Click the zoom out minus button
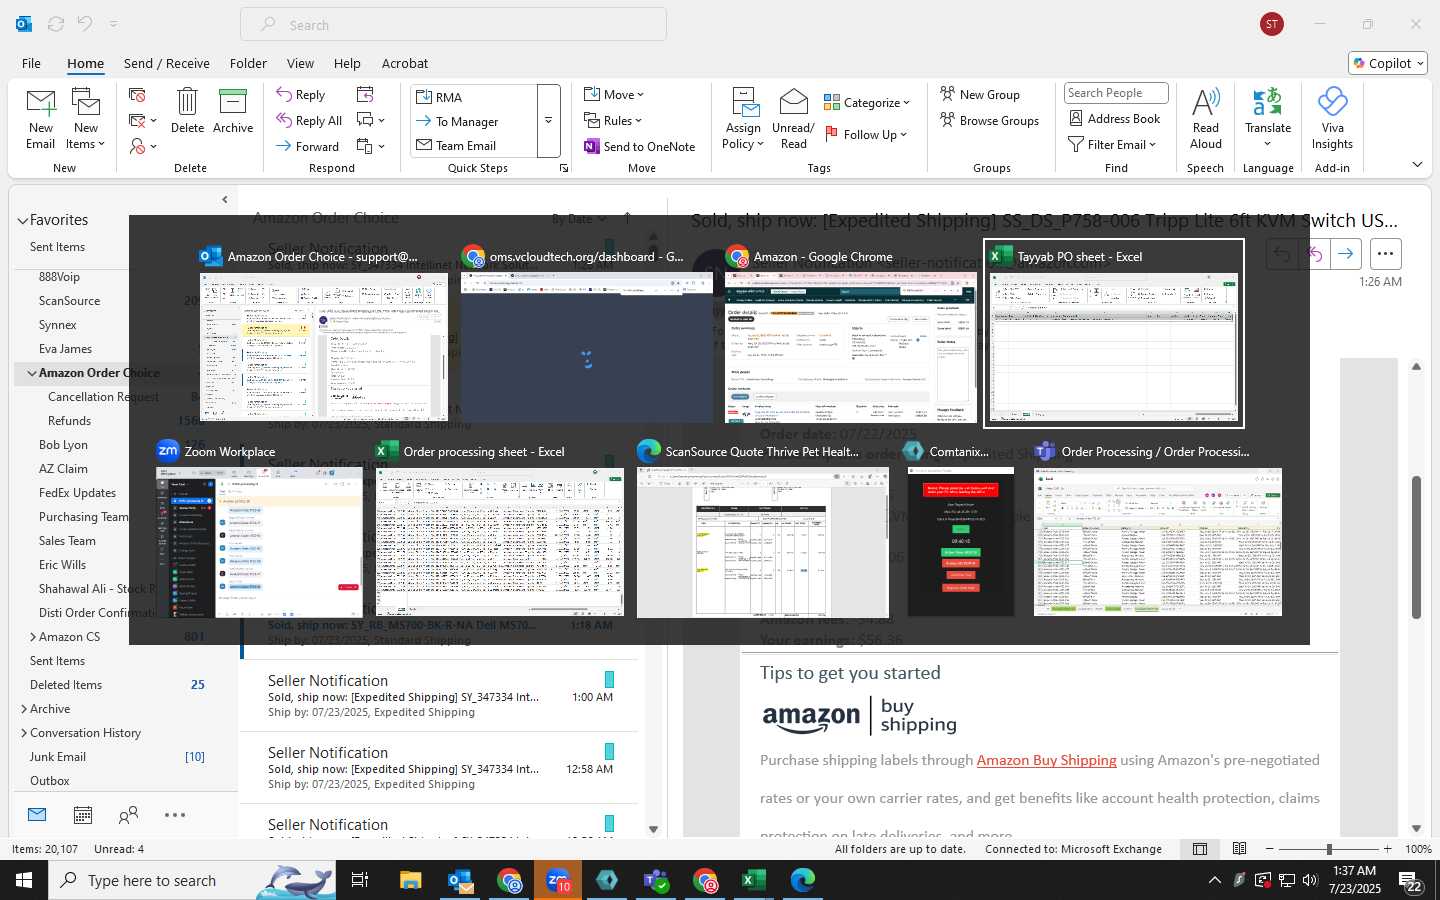Screen dimensions: 1440x900 click(1270, 849)
